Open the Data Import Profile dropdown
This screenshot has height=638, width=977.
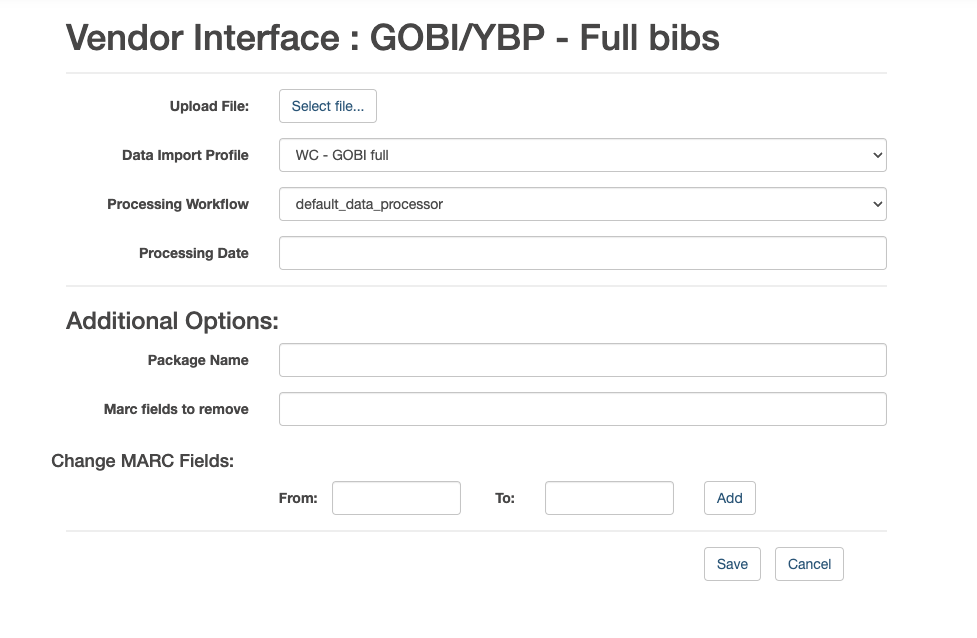pos(583,155)
